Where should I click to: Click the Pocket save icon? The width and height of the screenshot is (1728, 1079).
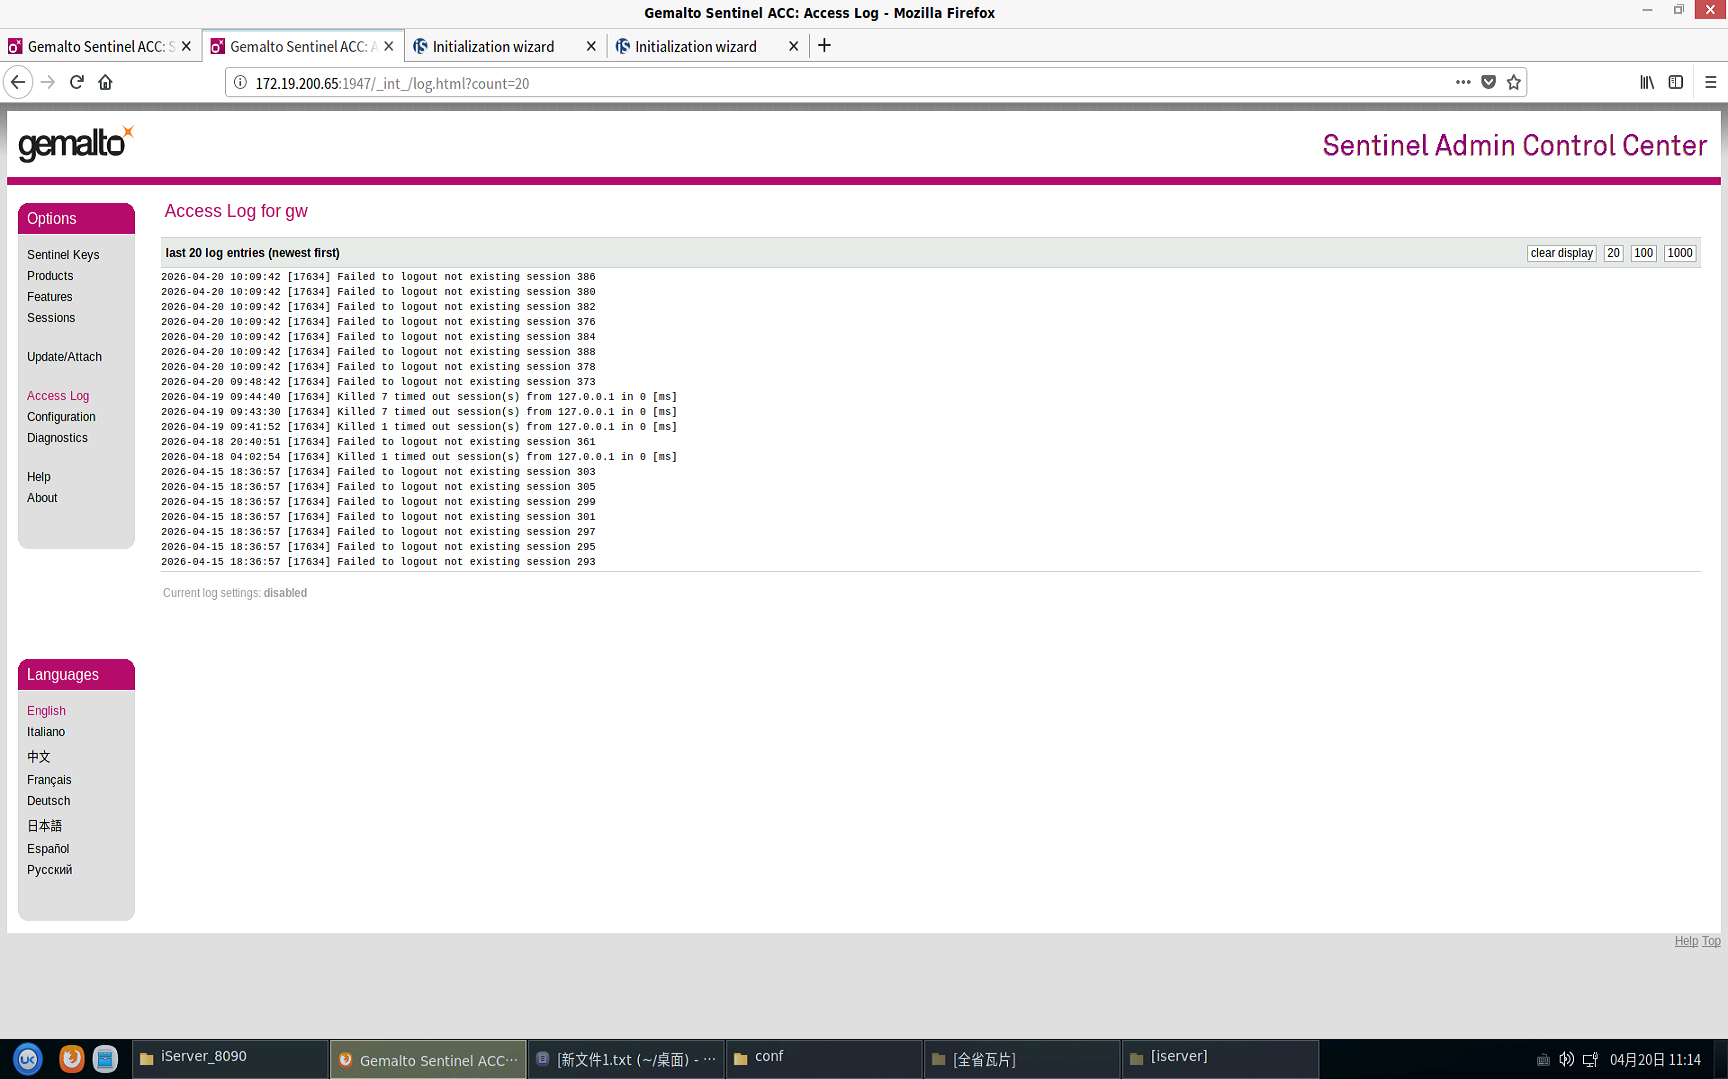(x=1488, y=82)
